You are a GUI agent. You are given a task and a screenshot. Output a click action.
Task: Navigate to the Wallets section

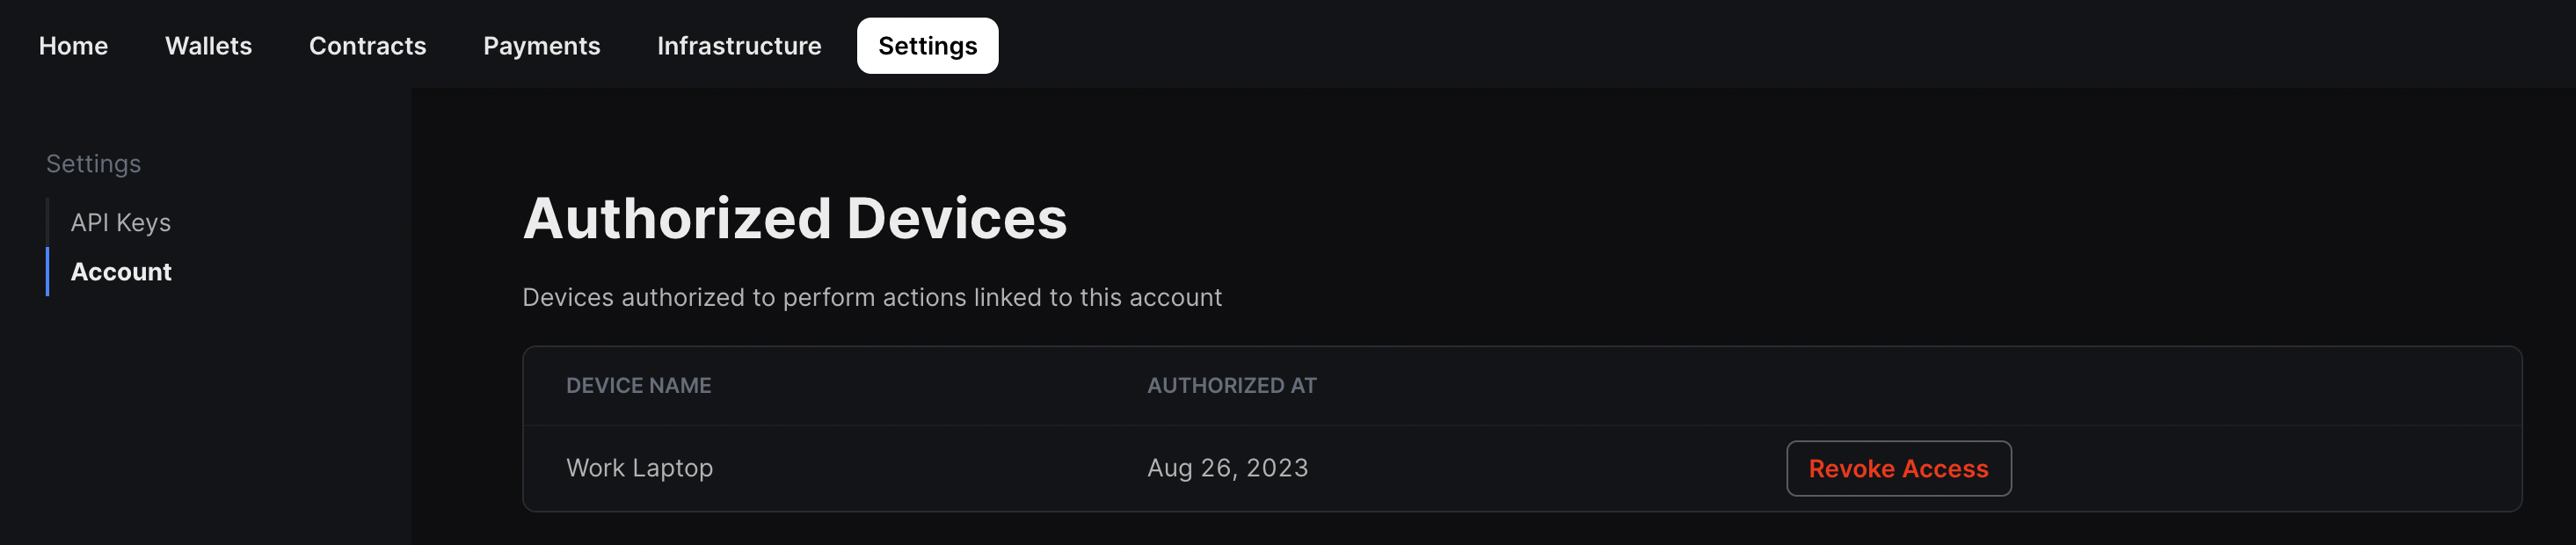(x=208, y=45)
